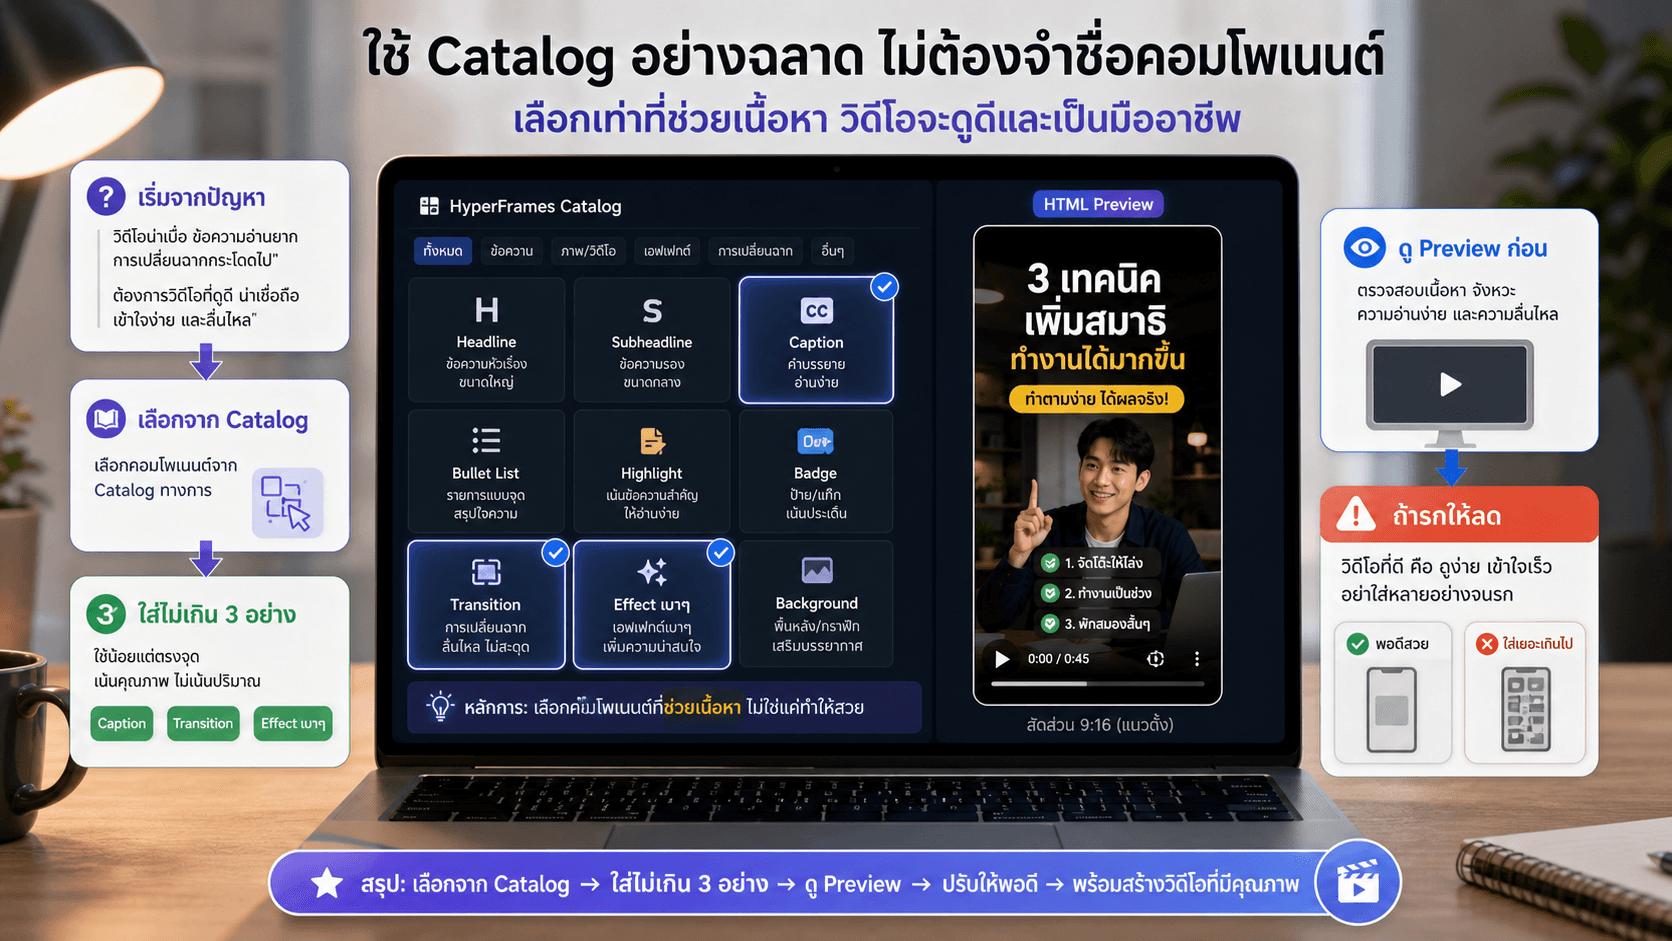Uncheck the Caption card checkmark
Screen dimensions: 1672x941
(884, 287)
